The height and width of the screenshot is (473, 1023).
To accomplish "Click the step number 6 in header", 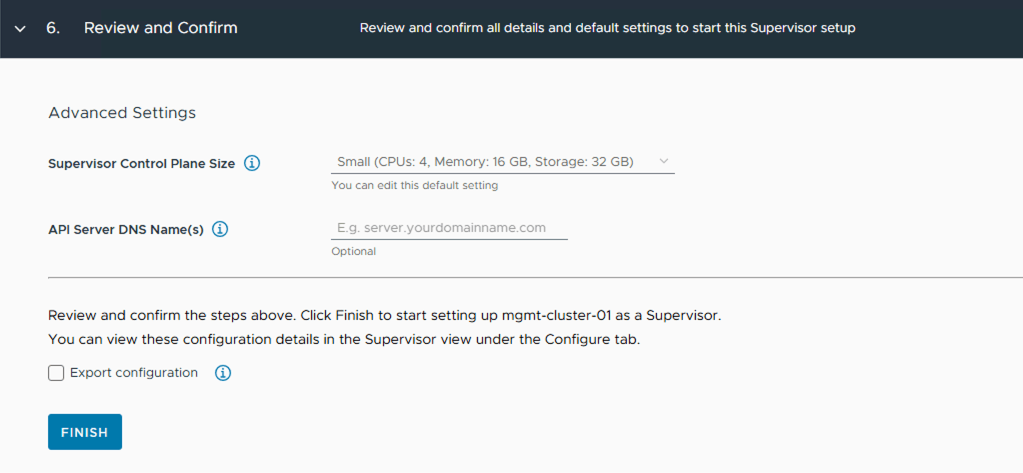I will coord(53,28).
